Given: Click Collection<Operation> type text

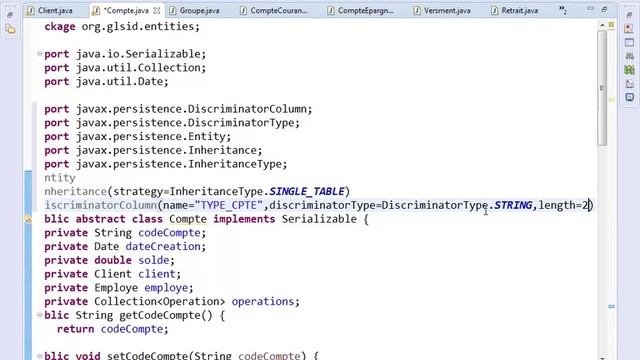Looking at the screenshot, I should (x=160, y=302).
